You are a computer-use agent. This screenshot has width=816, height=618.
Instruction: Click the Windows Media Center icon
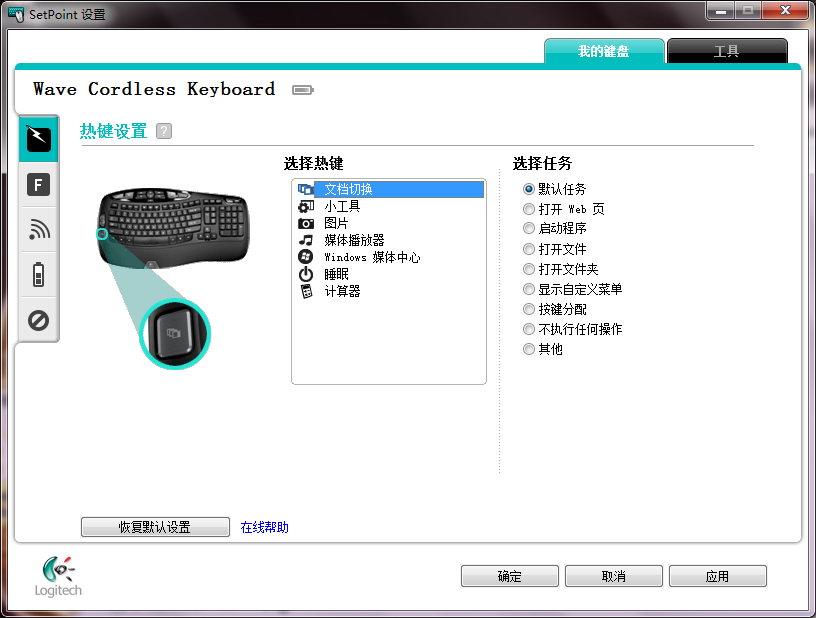coord(305,257)
